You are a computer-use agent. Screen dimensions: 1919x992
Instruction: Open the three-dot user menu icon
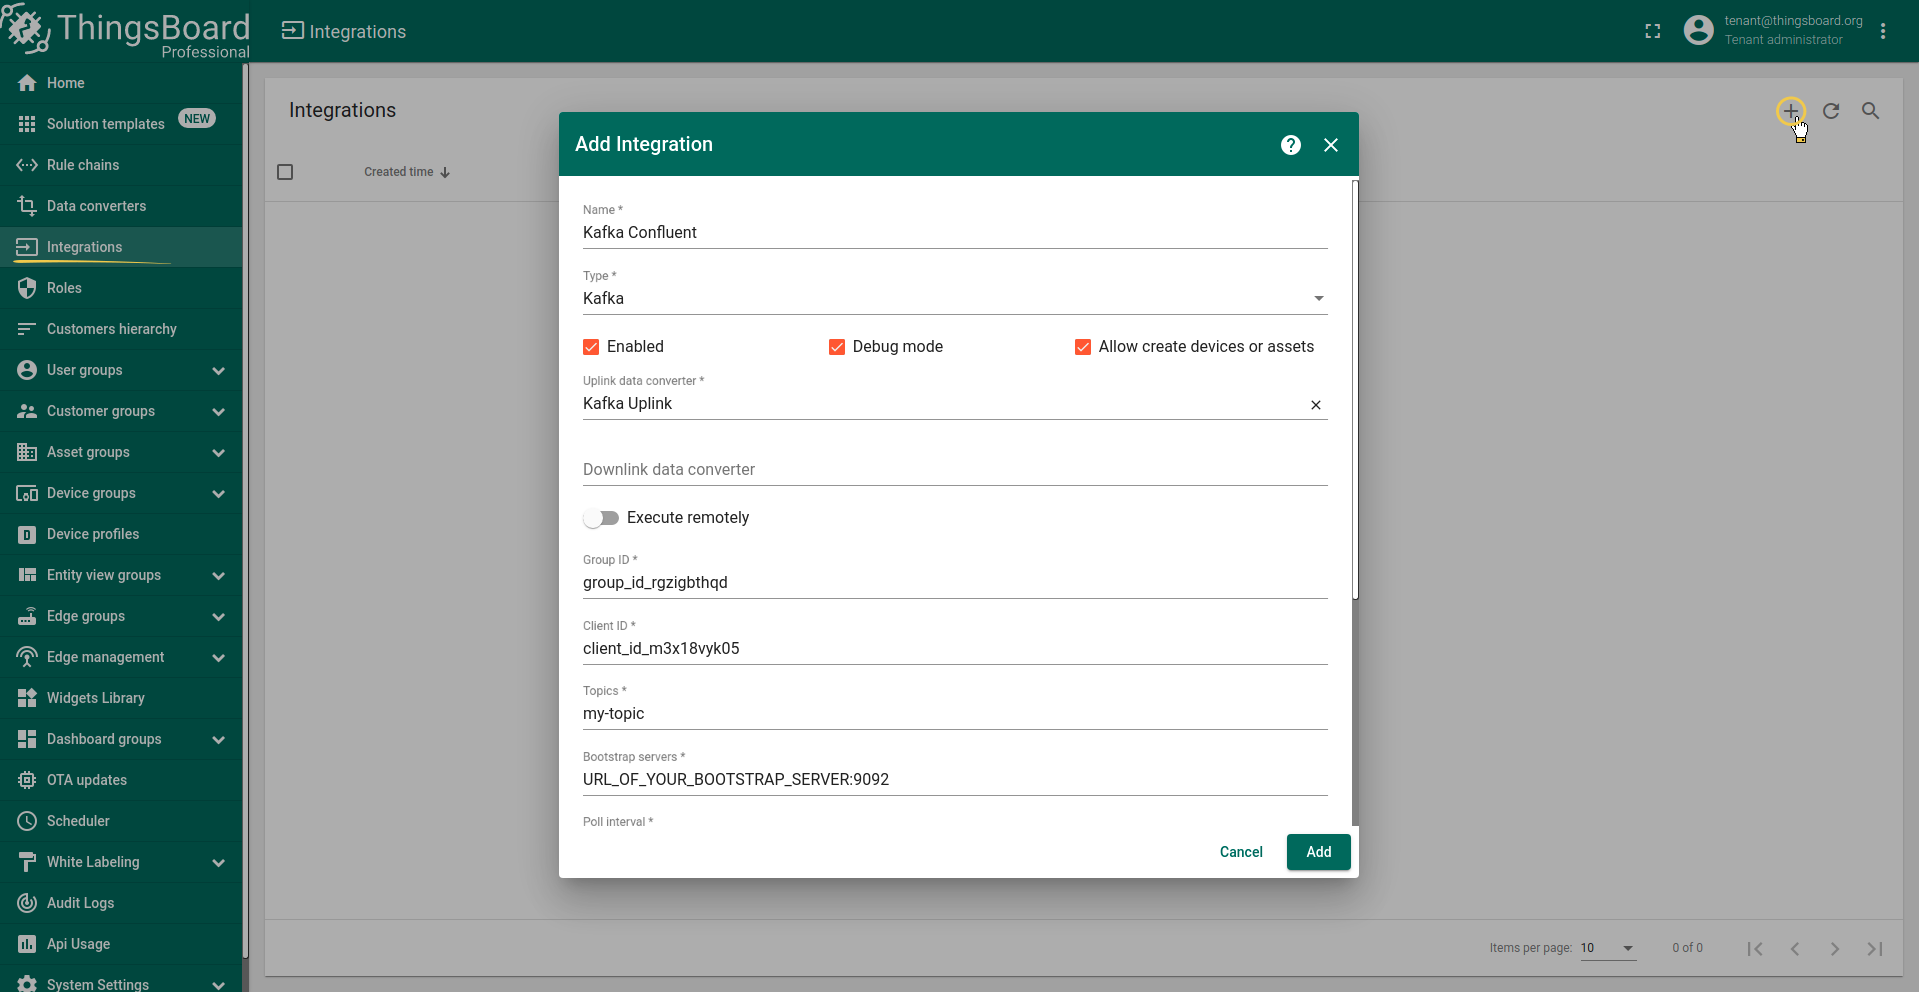point(1882,31)
